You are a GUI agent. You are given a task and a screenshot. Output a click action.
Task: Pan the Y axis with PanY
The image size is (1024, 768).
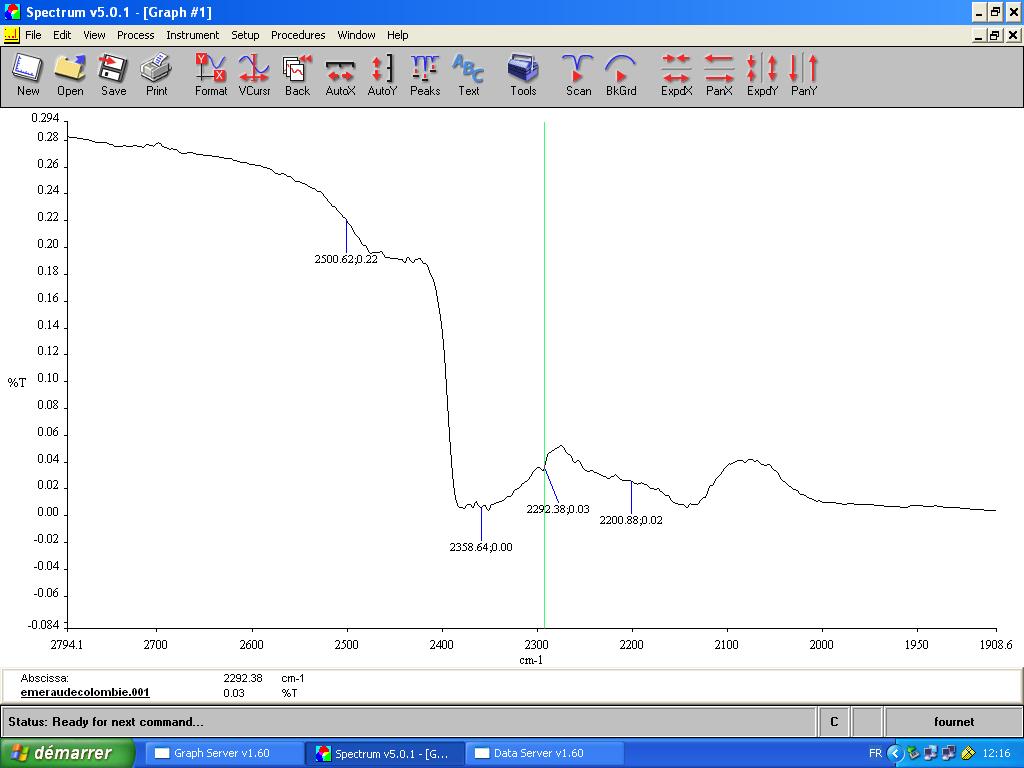(x=804, y=75)
